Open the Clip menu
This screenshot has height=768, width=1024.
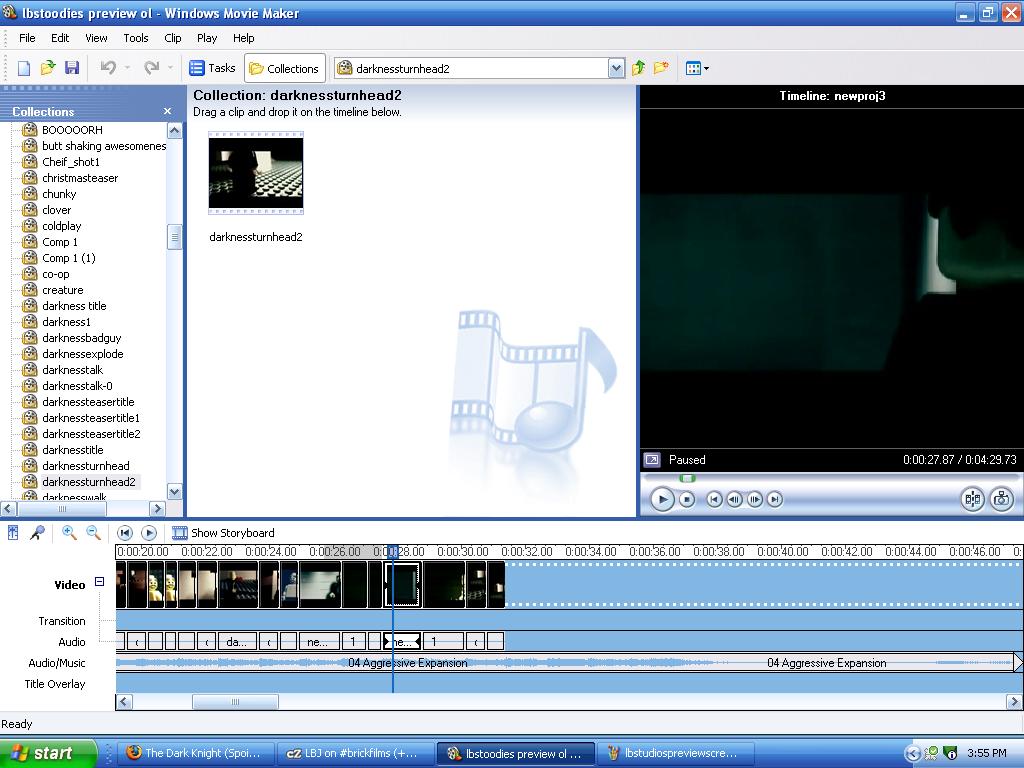coord(172,38)
